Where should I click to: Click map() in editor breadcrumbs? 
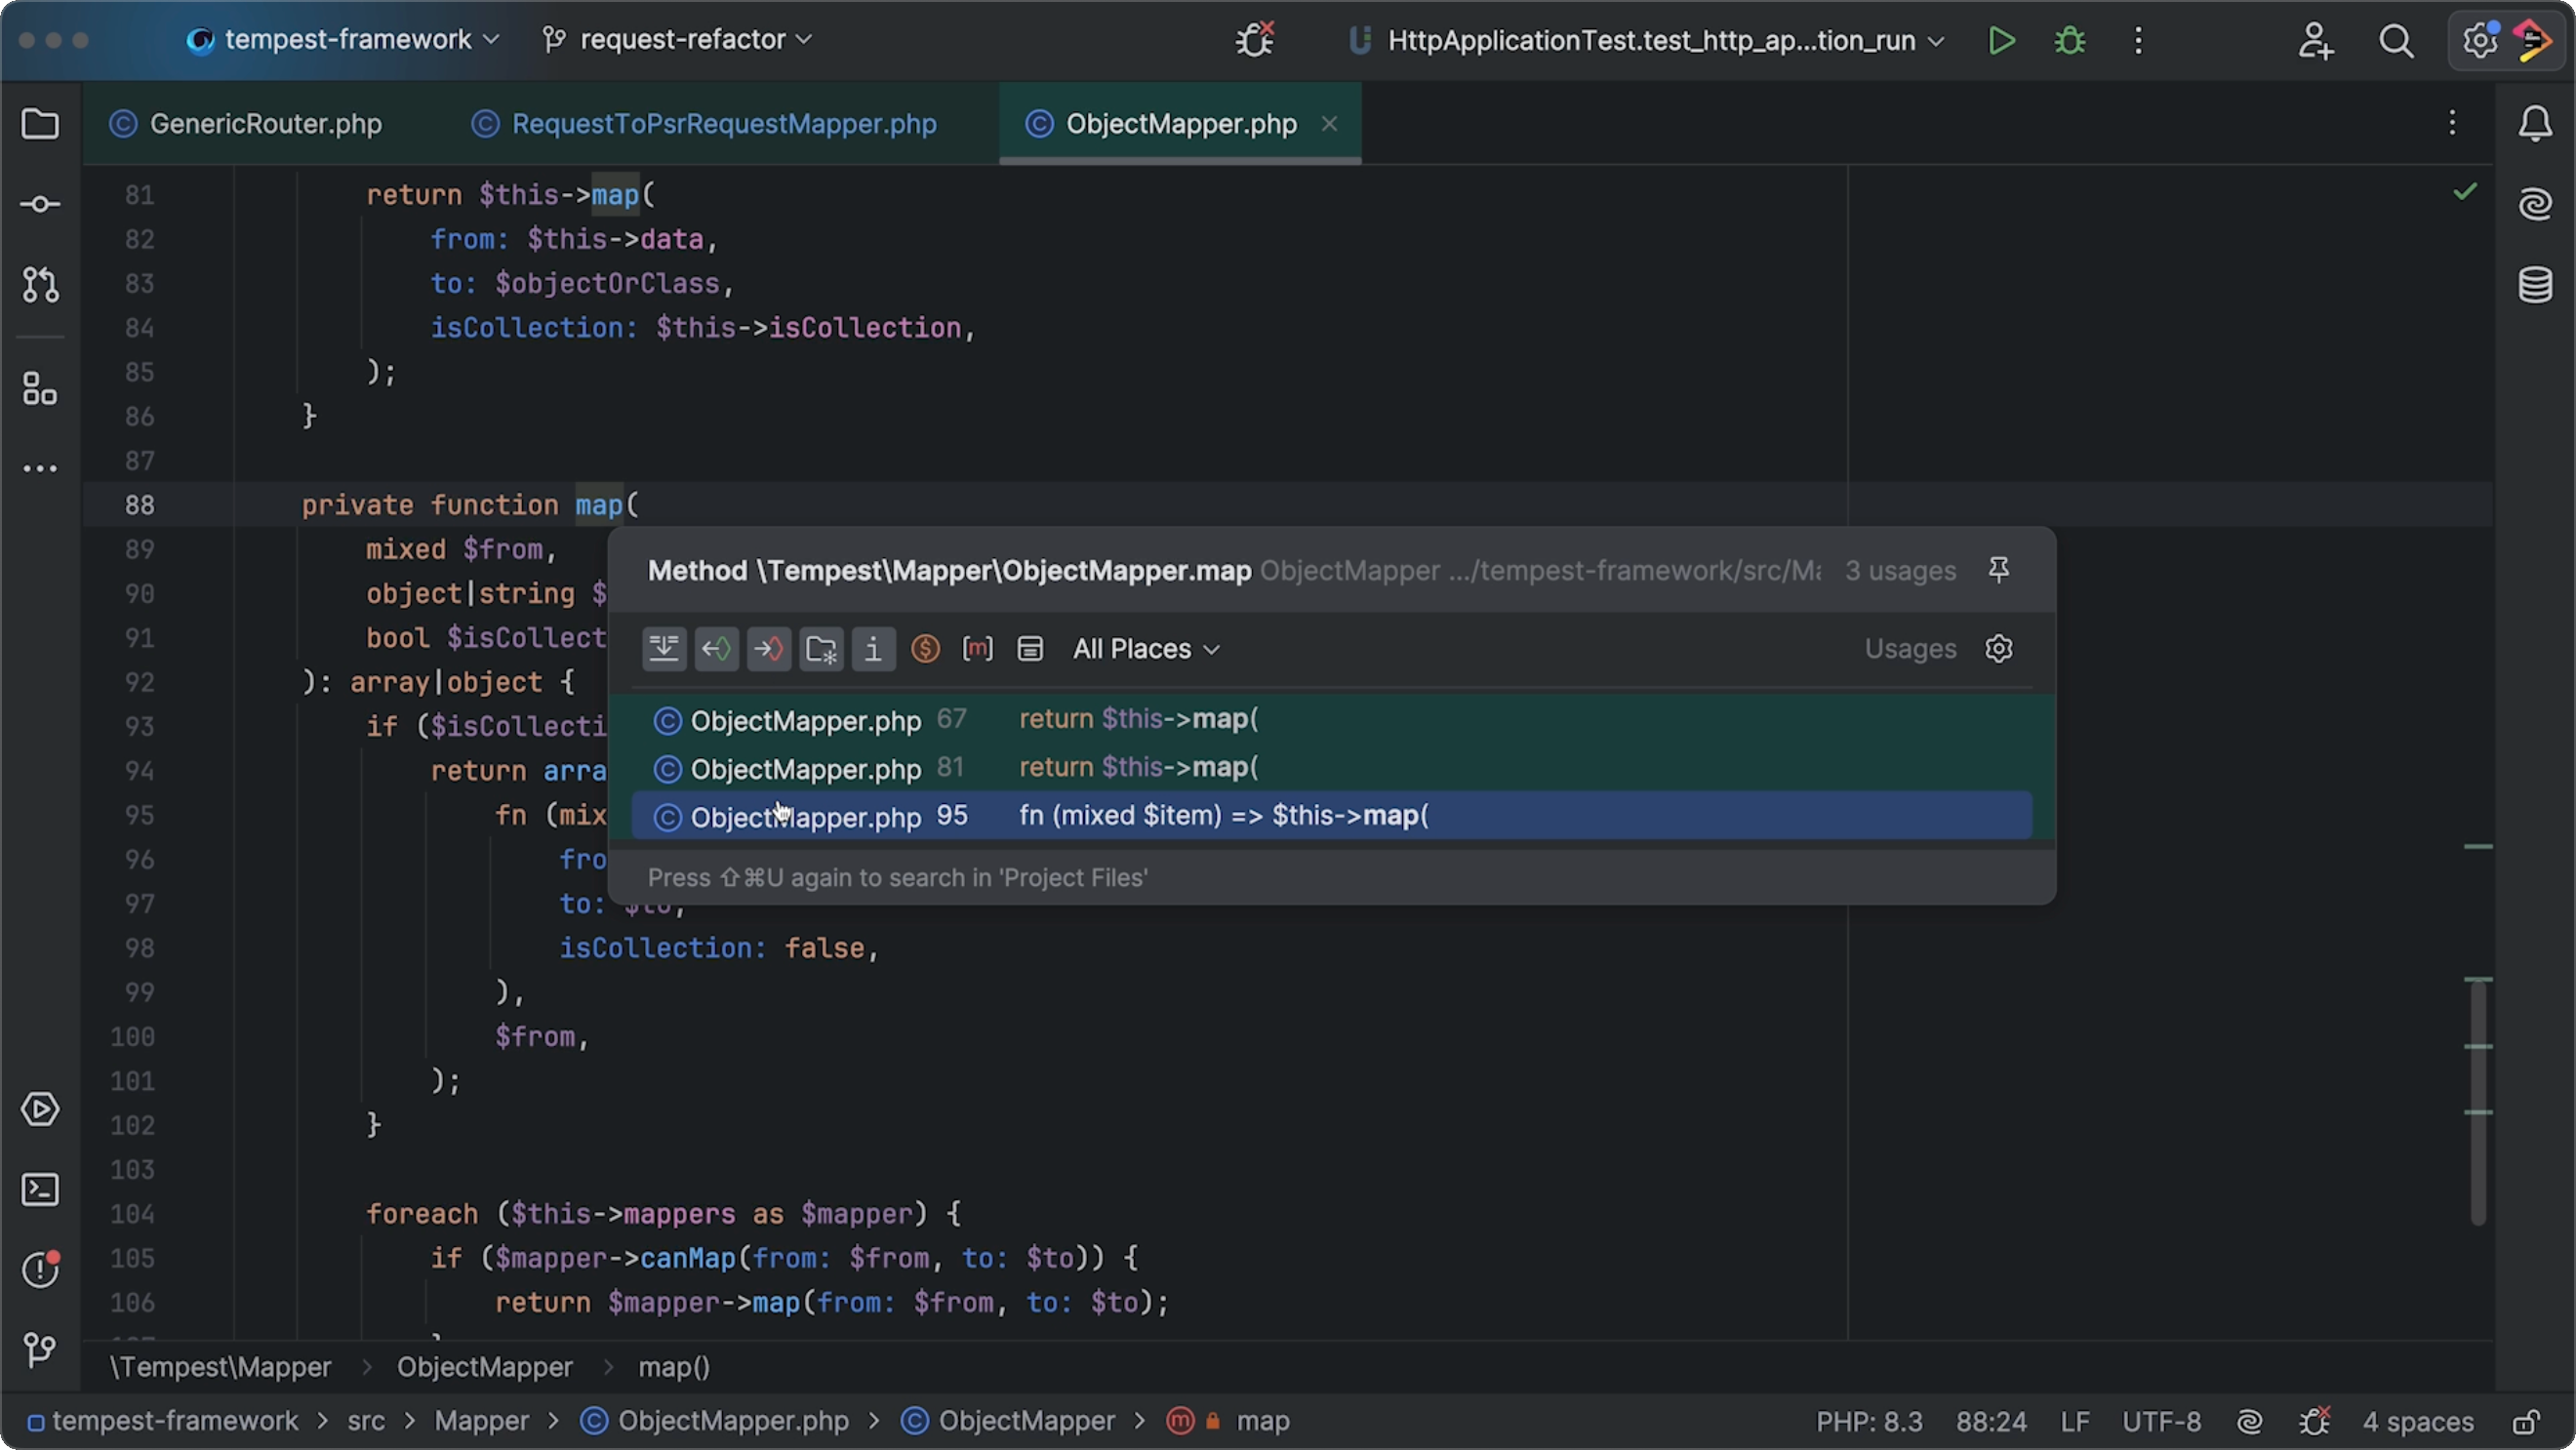[x=674, y=1367]
